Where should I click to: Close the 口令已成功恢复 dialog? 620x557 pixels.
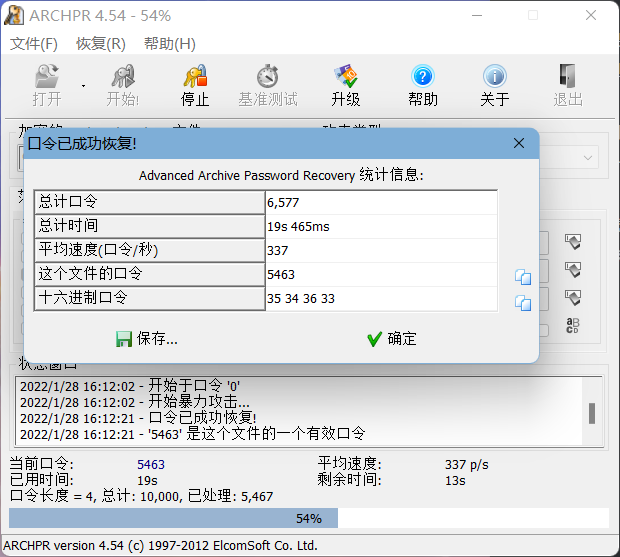tap(519, 143)
